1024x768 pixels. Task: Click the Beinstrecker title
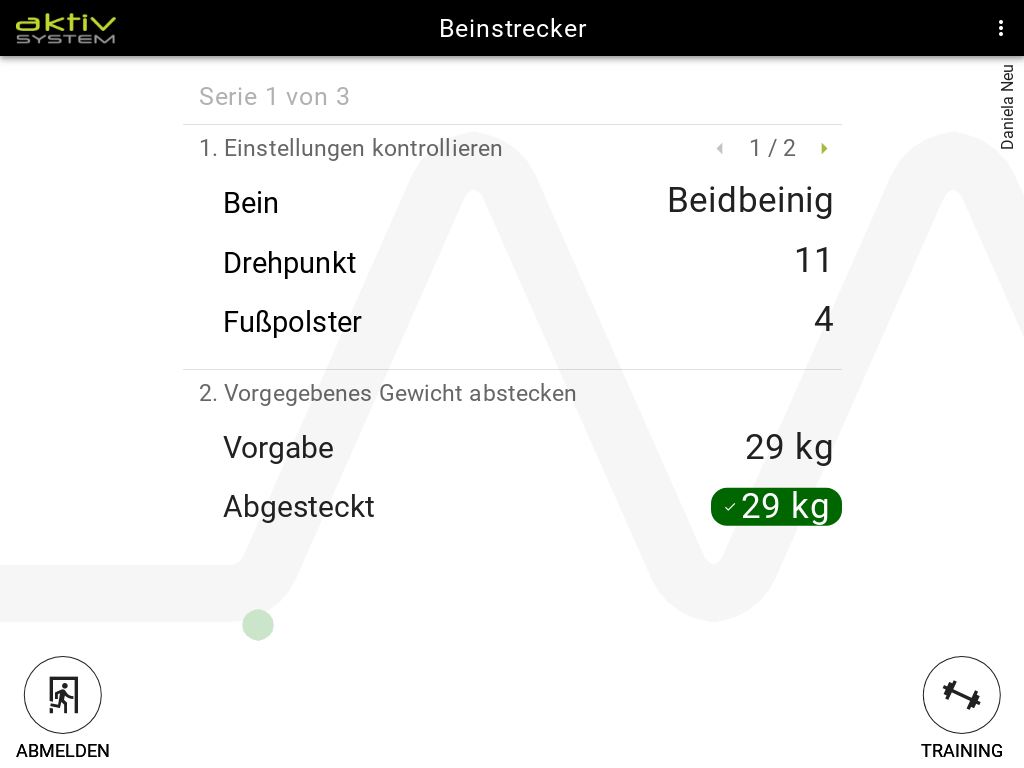pyautogui.click(x=512, y=28)
